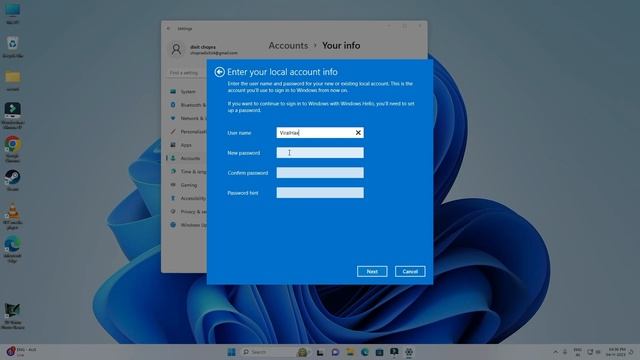The height and width of the screenshot is (360, 640).
Task: Launch Google Chrome from the desktop
Action: click(13, 149)
